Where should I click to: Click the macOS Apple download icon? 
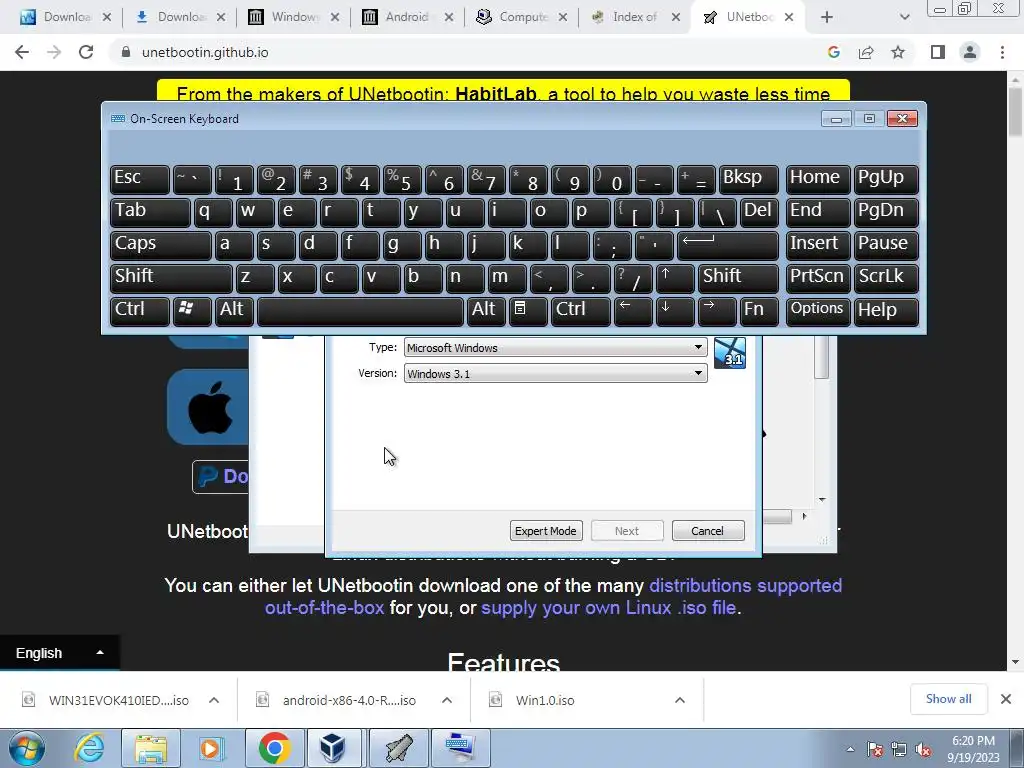(x=209, y=408)
